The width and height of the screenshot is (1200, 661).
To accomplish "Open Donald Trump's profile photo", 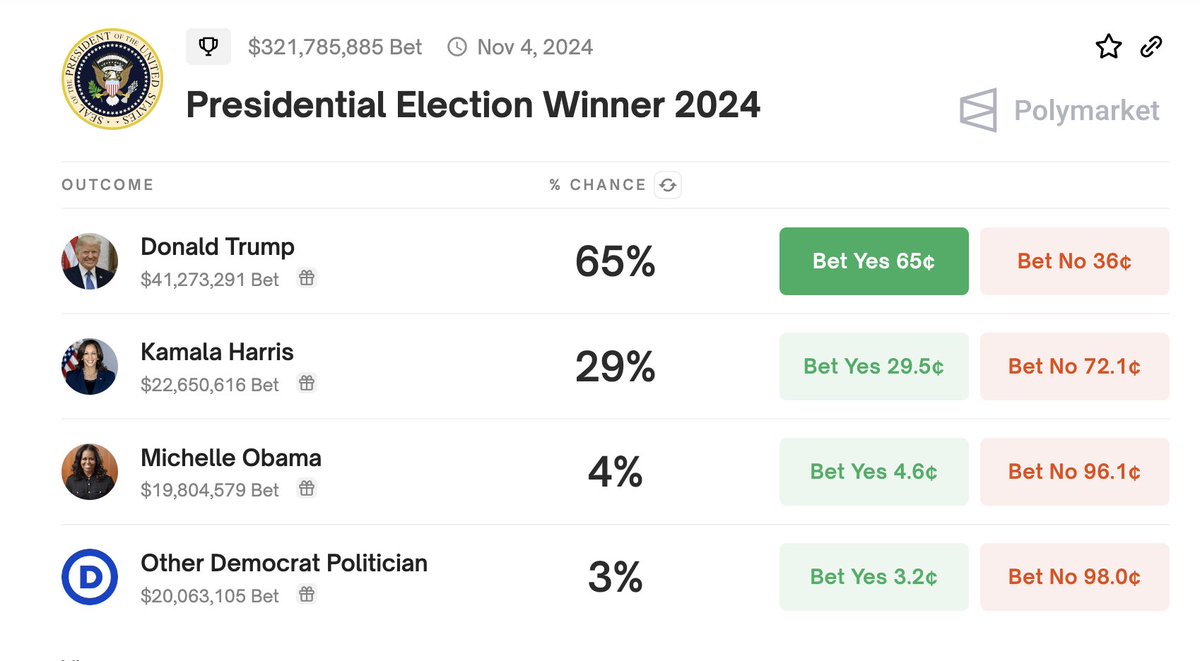I will tap(90, 261).
